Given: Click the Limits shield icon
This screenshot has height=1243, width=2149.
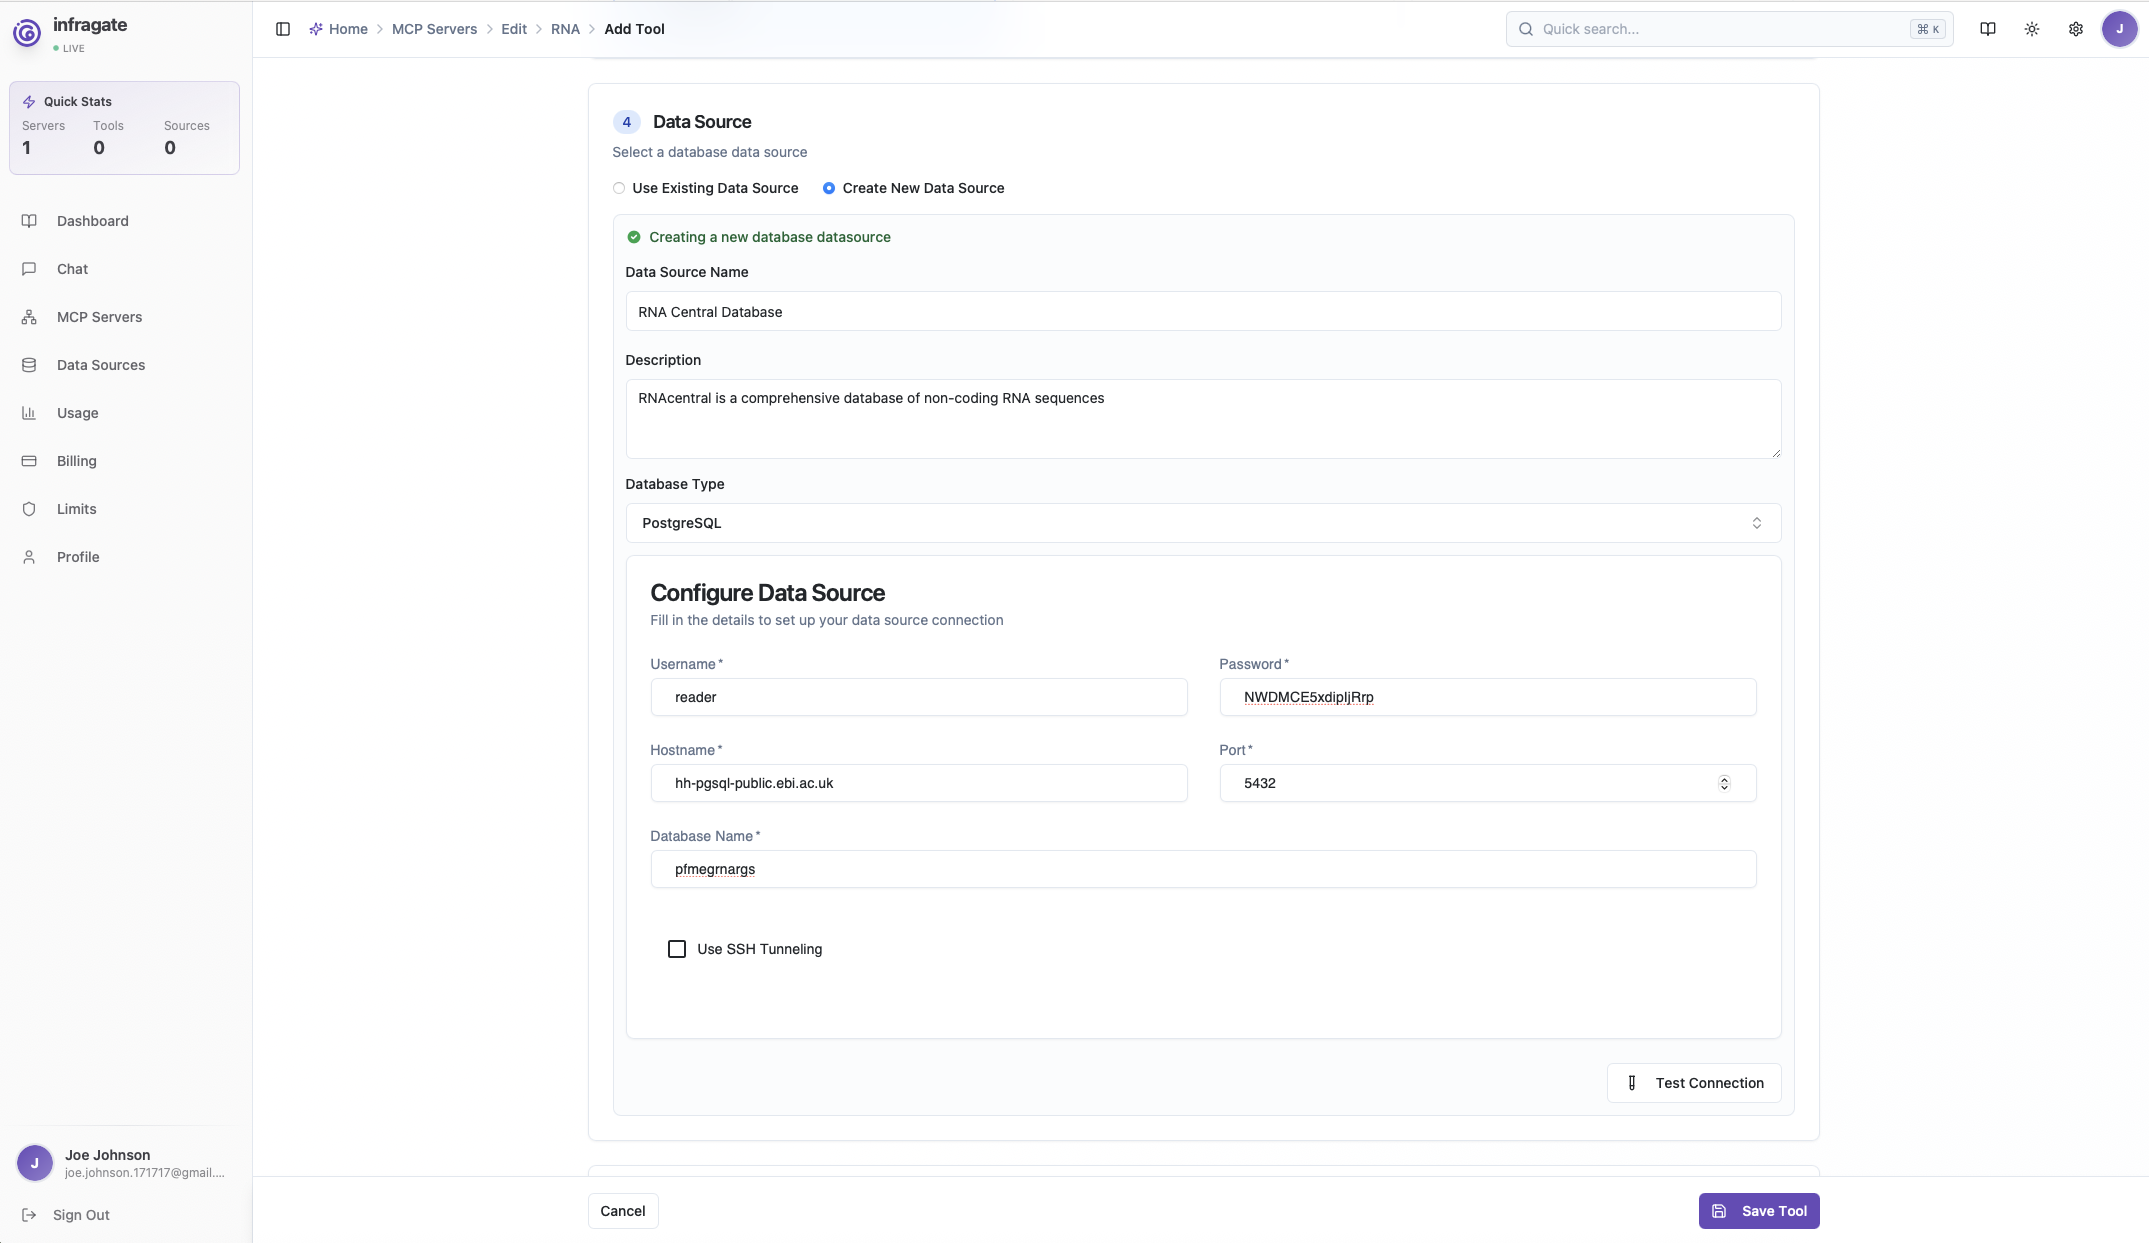Looking at the screenshot, I should (x=29, y=509).
